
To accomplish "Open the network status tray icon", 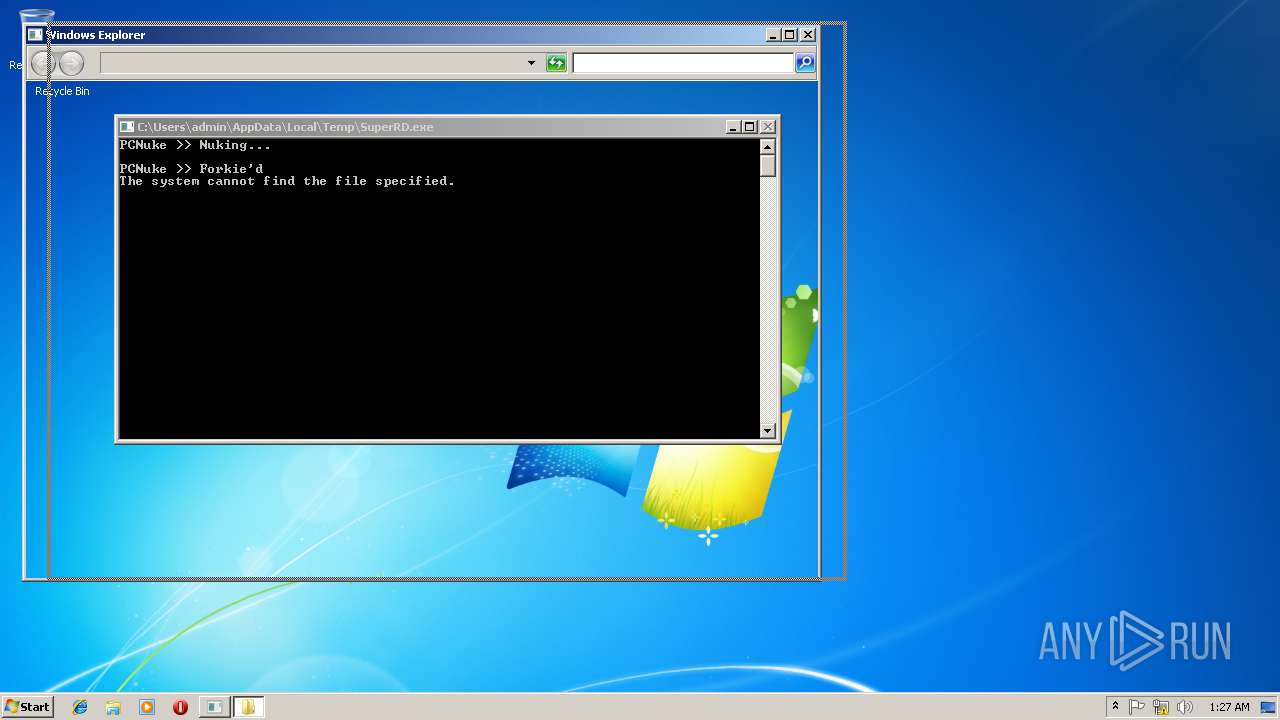I will pyautogui.click(x=1161, y=707).
